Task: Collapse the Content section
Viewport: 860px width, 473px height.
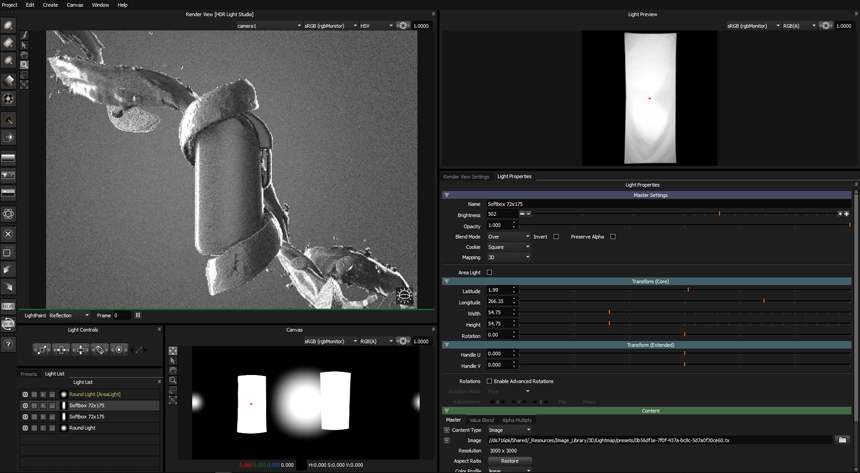Action: pos(446,410)
